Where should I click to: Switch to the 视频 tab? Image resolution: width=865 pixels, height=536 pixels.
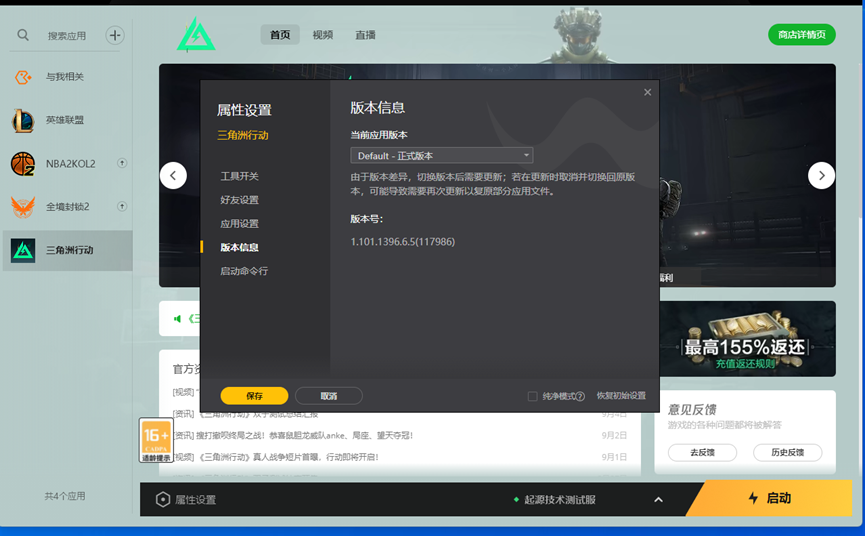[x=323, y=35]
